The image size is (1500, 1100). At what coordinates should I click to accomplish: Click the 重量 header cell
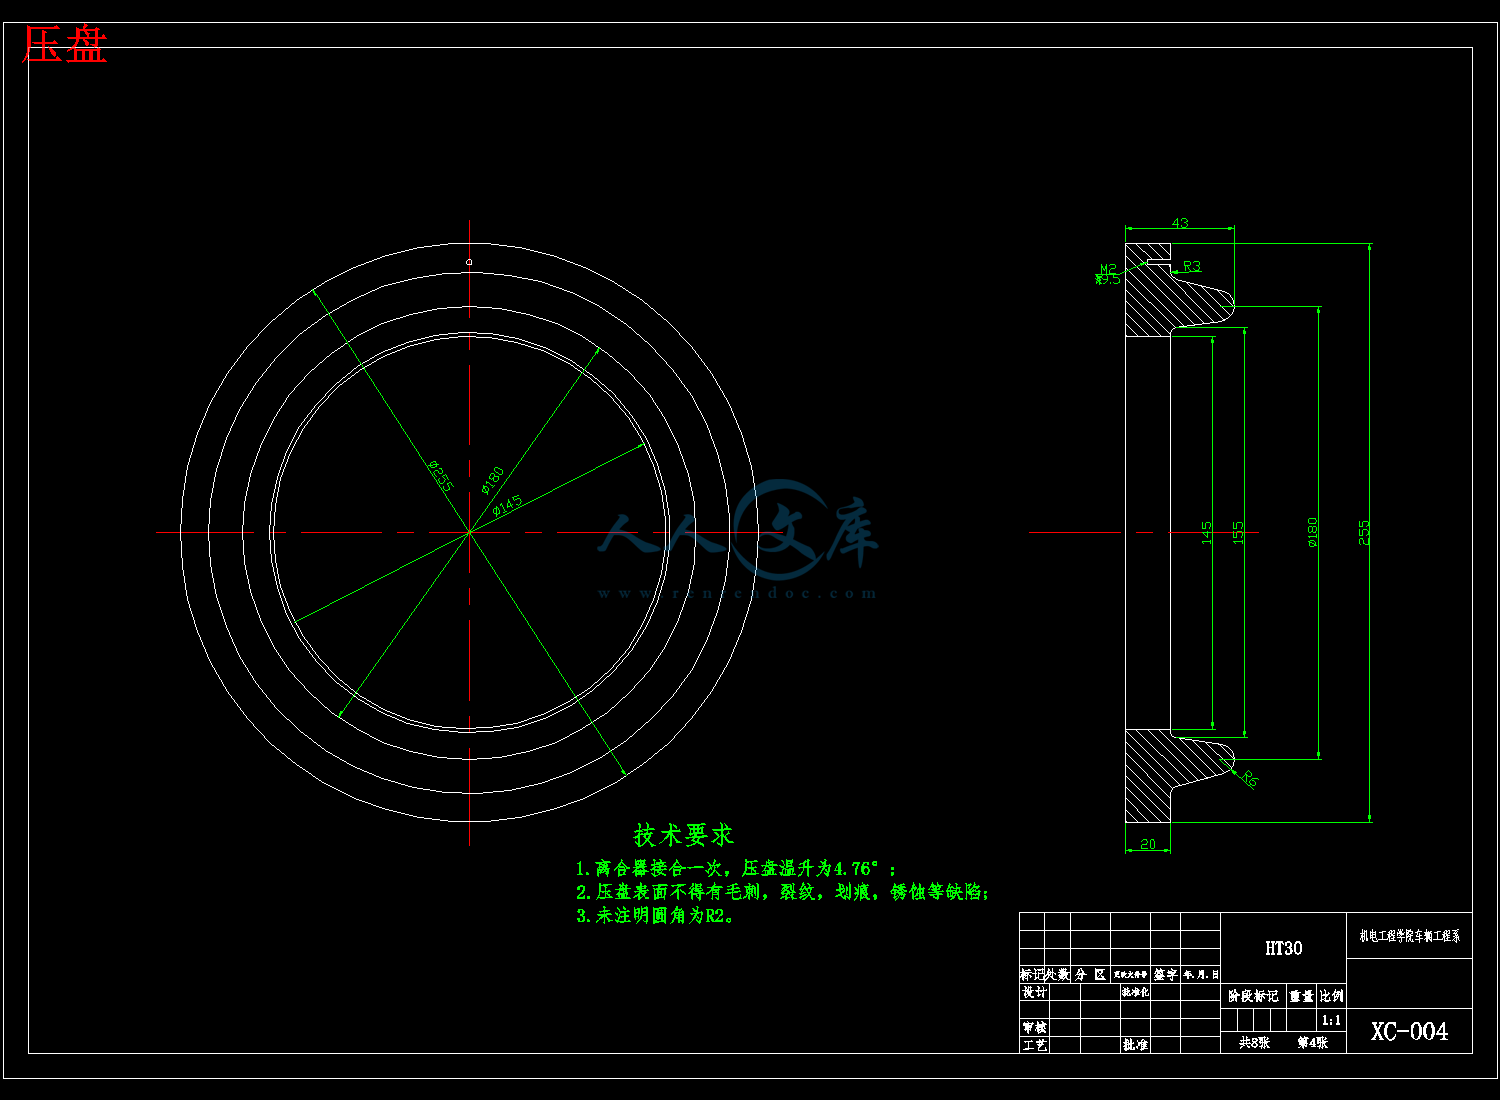click(x=1301, y=996)
